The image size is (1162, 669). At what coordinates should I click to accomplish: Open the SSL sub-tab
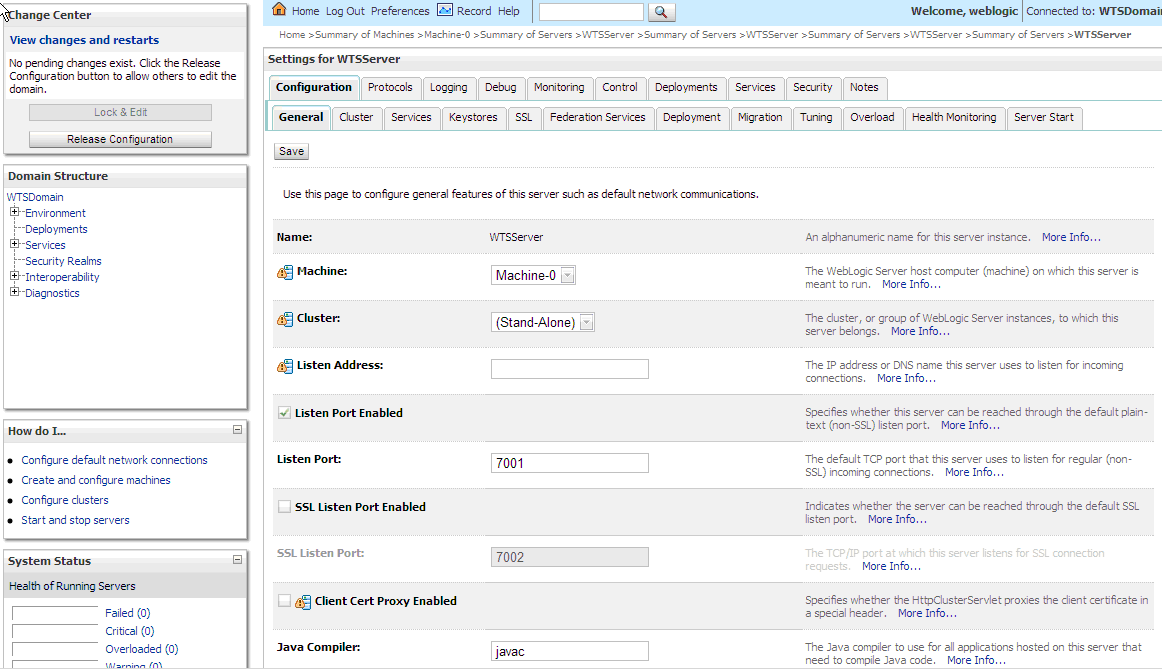(524, 118)
